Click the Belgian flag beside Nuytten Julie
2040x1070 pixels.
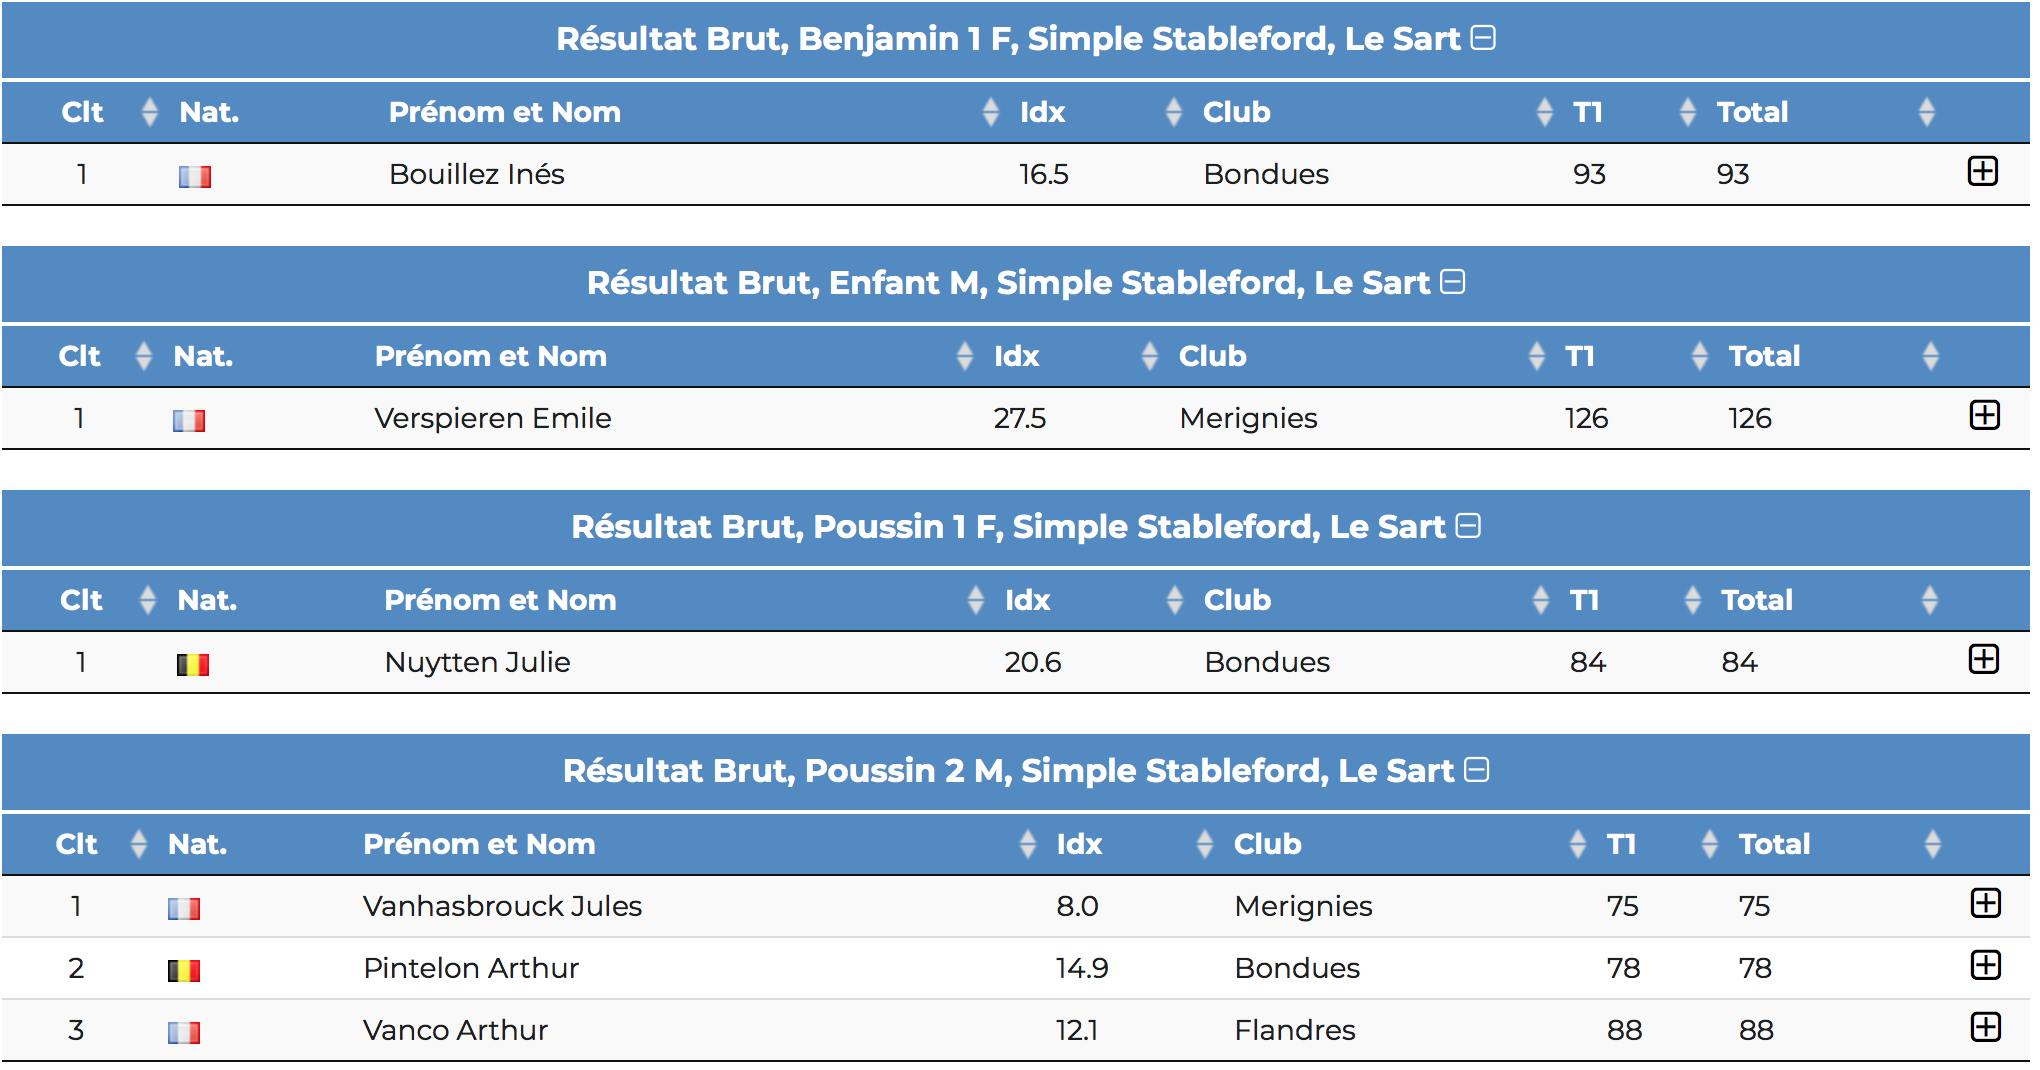click(193, 664)
